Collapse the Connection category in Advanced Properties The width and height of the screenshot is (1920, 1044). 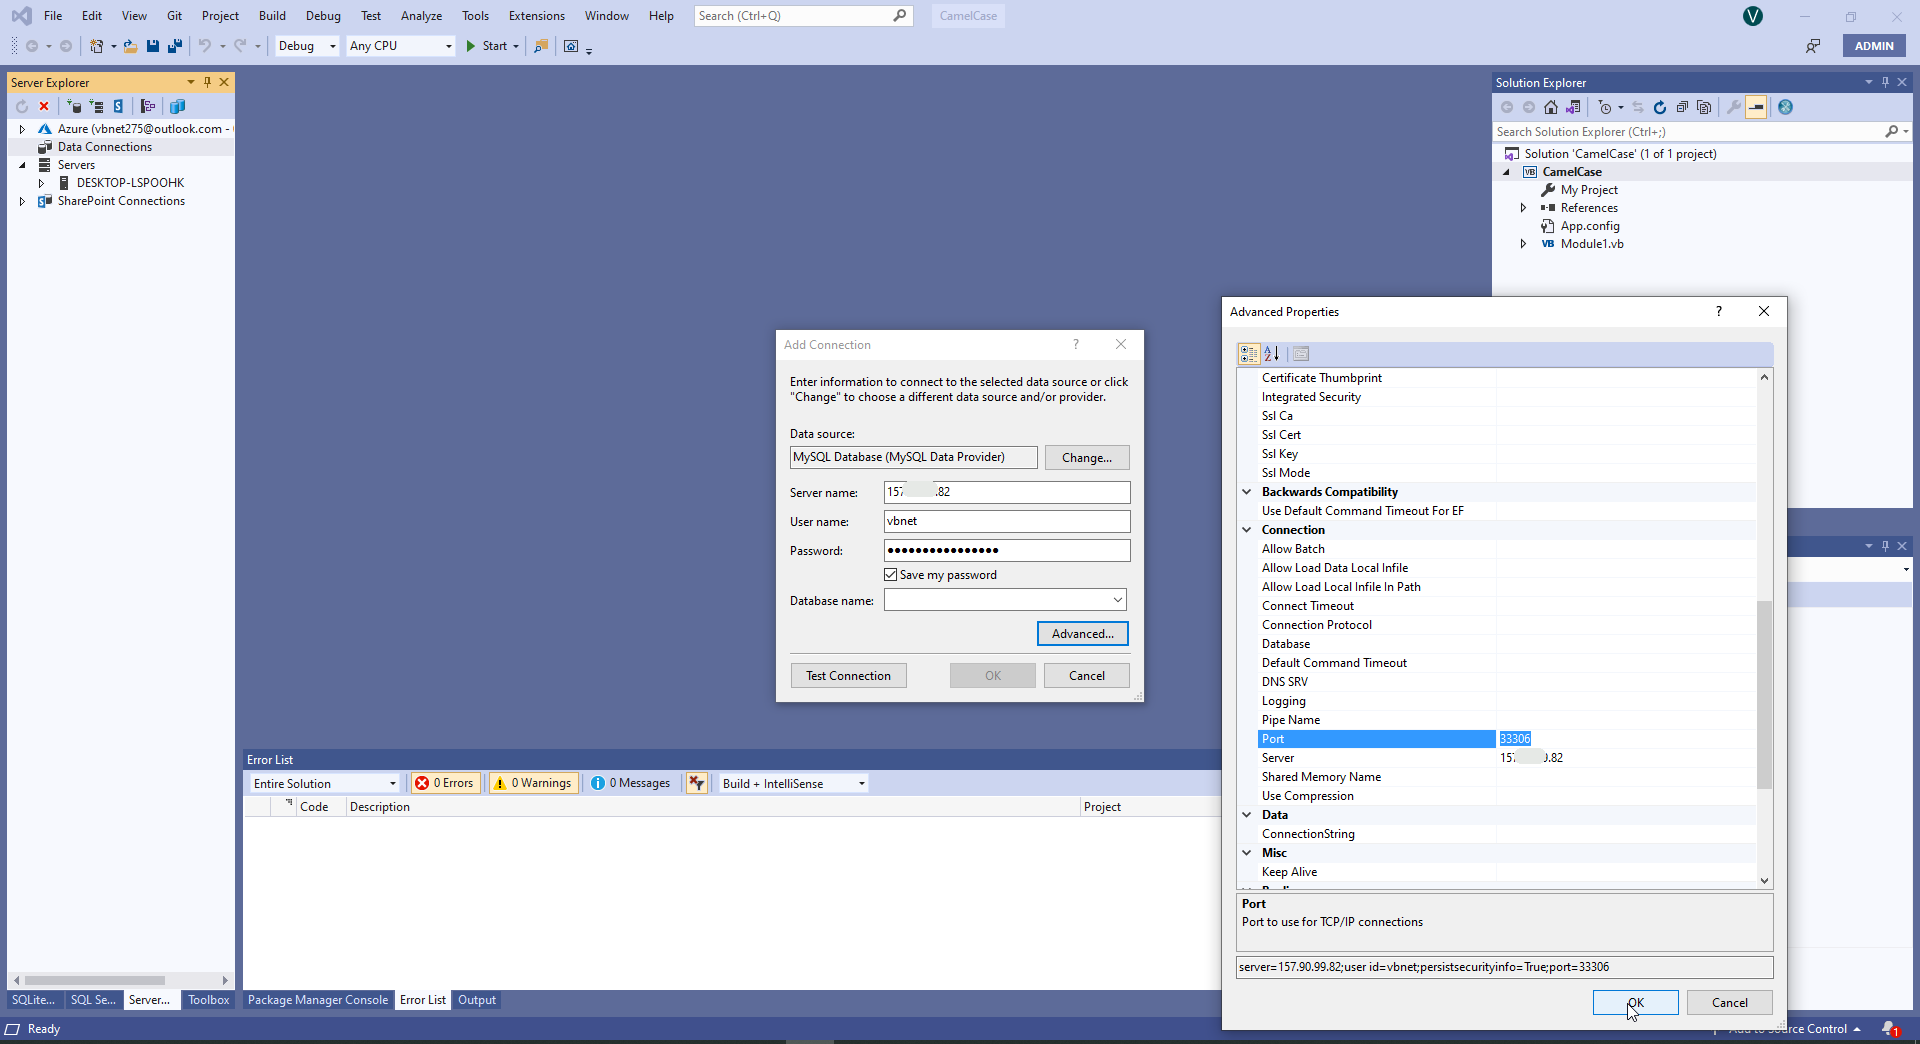[x=1247, y=530]
